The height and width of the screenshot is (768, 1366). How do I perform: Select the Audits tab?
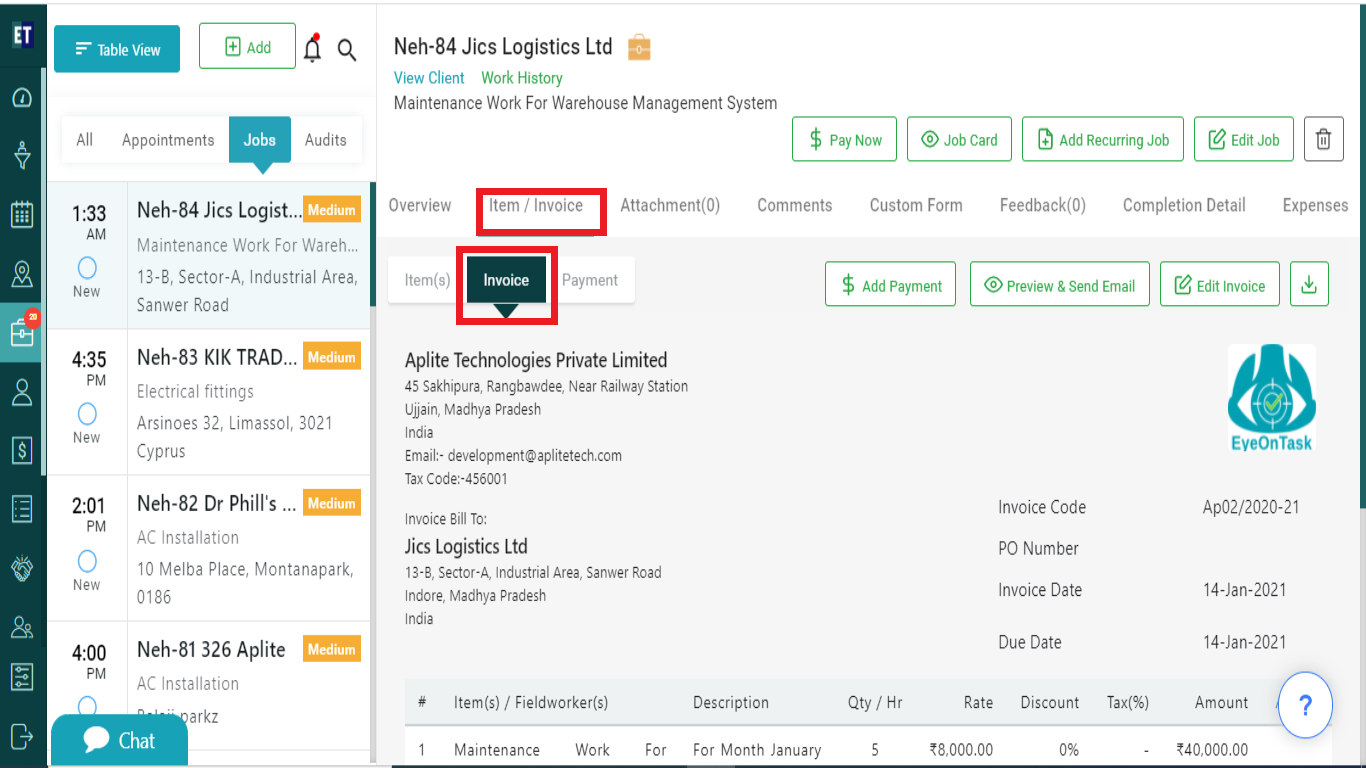[326, 140]
